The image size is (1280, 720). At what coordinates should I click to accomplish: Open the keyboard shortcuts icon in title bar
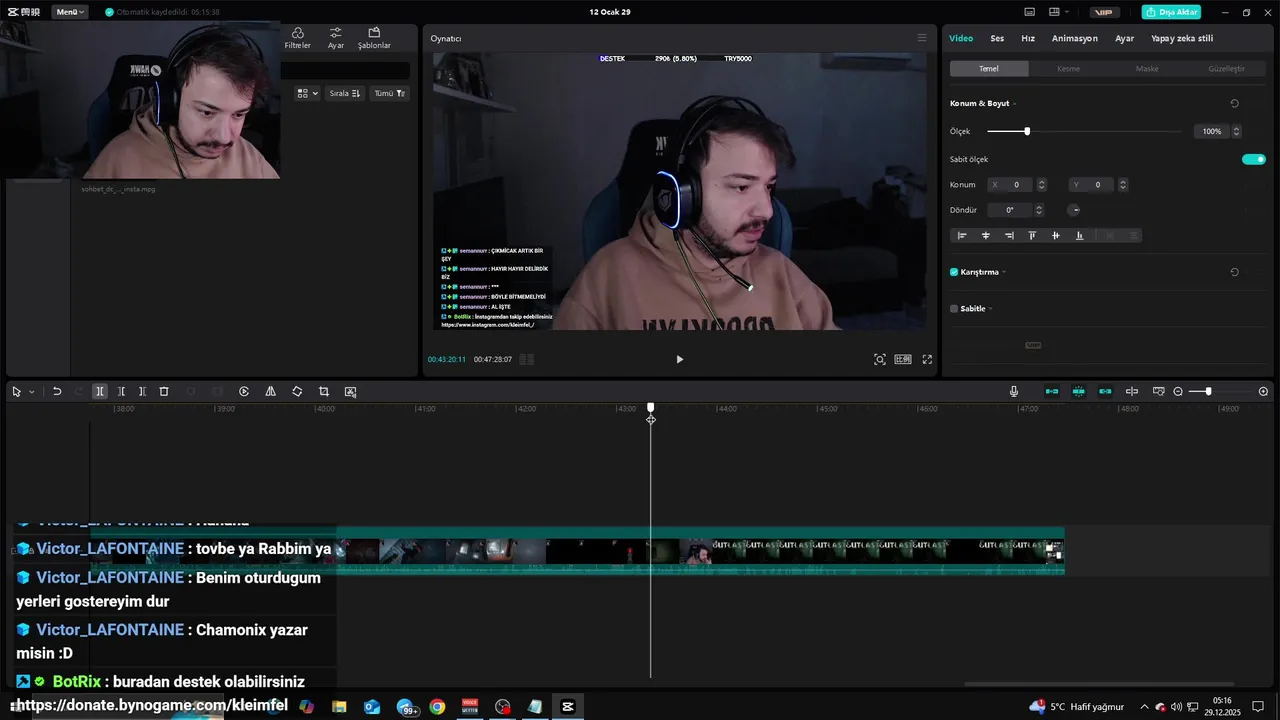click(x=1030, y=12)
